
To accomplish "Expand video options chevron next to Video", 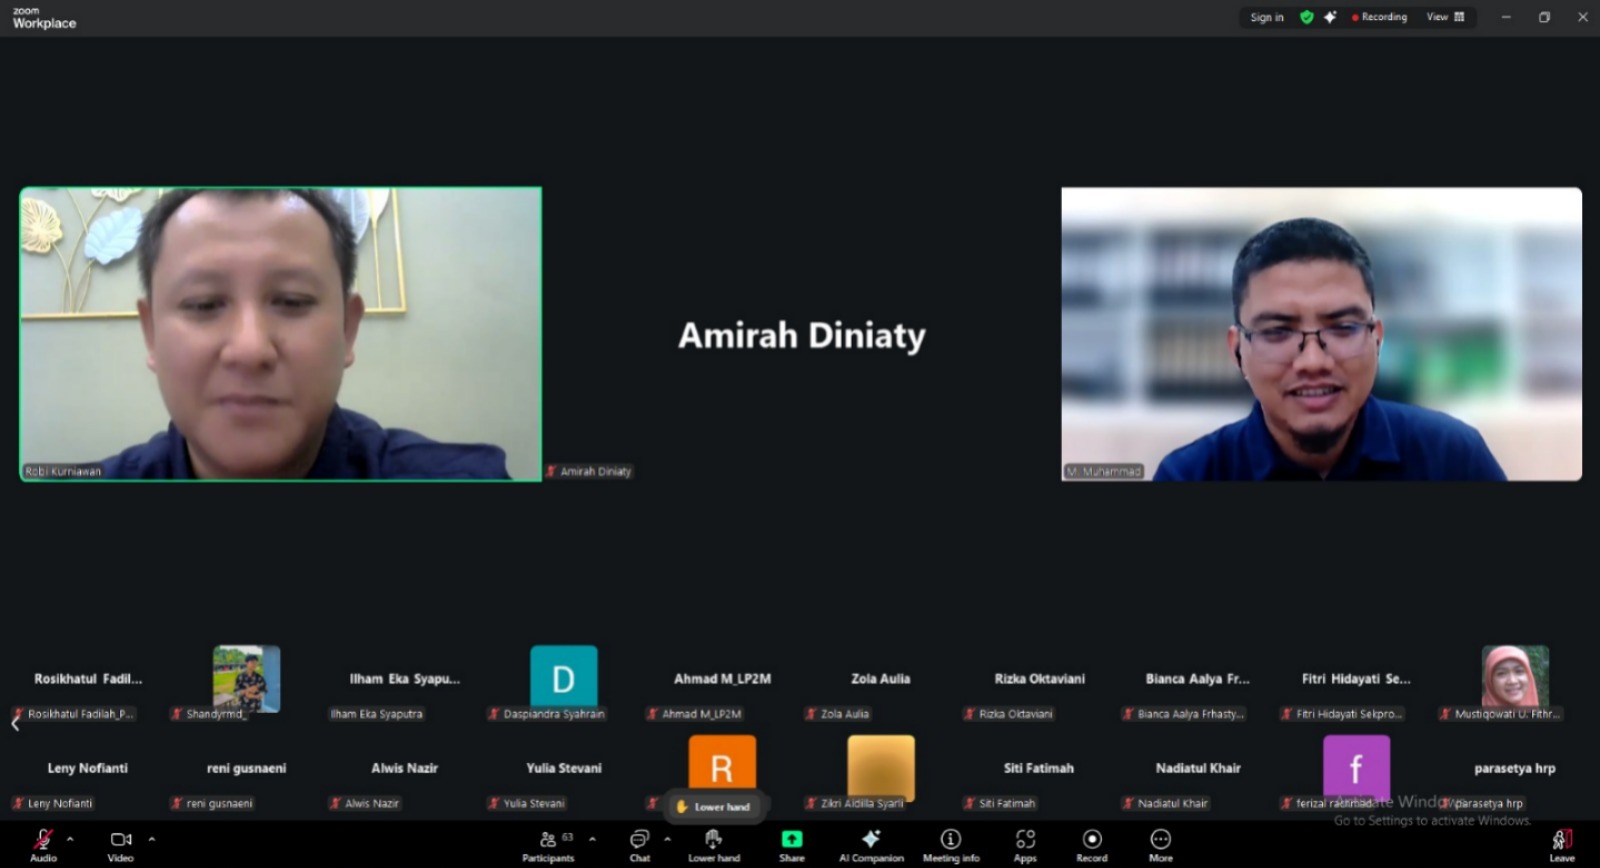I will click(x=152, y=839).
